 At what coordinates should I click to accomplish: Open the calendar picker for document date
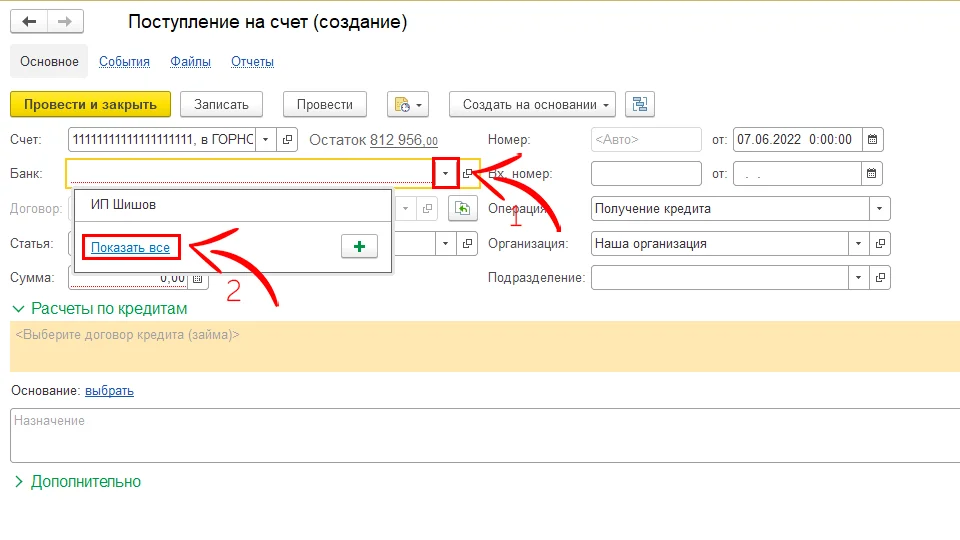[872, 140]
